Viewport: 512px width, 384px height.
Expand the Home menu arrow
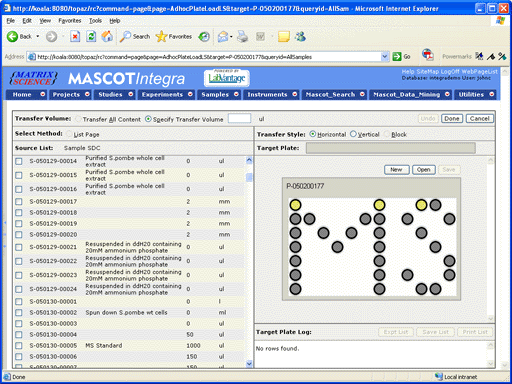click(43, 94)
